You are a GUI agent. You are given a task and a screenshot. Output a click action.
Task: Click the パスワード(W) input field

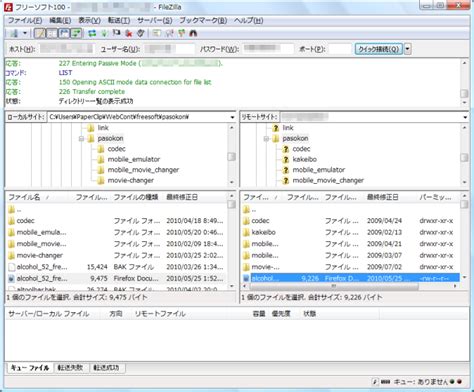tap(268, 49)
